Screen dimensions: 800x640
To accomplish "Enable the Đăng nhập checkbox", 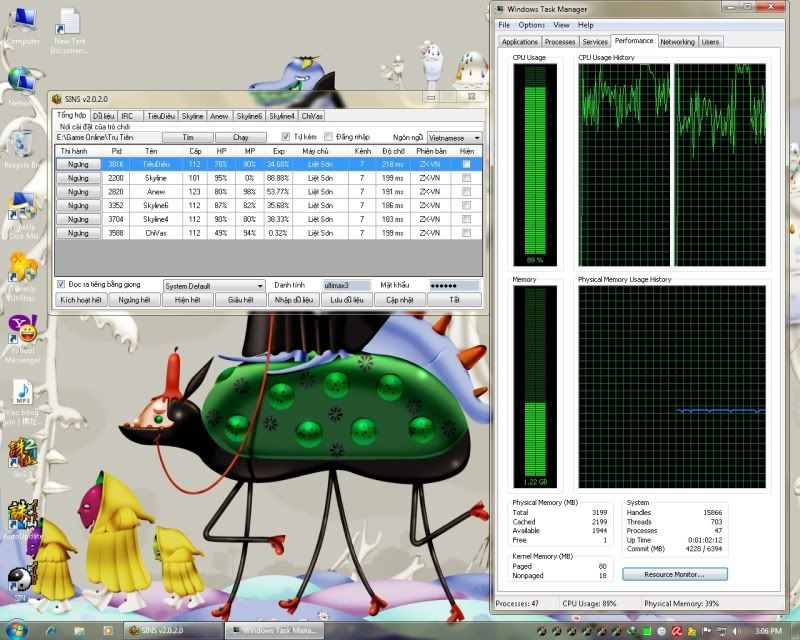I will [x=329, y=137].
